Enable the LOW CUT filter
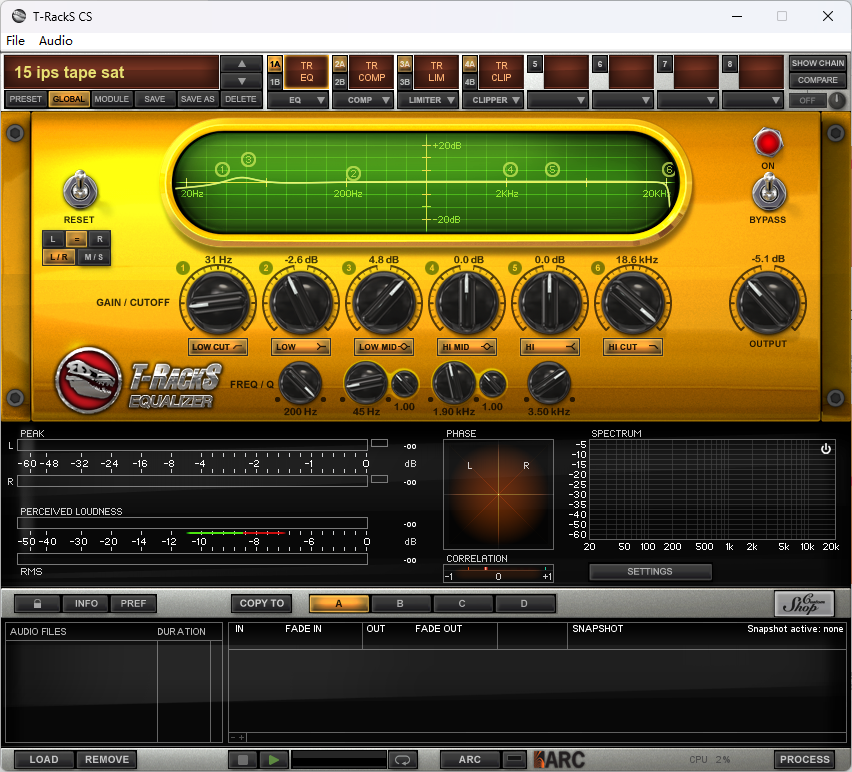Viewport: 852px width, 772px height. [218, 347]
